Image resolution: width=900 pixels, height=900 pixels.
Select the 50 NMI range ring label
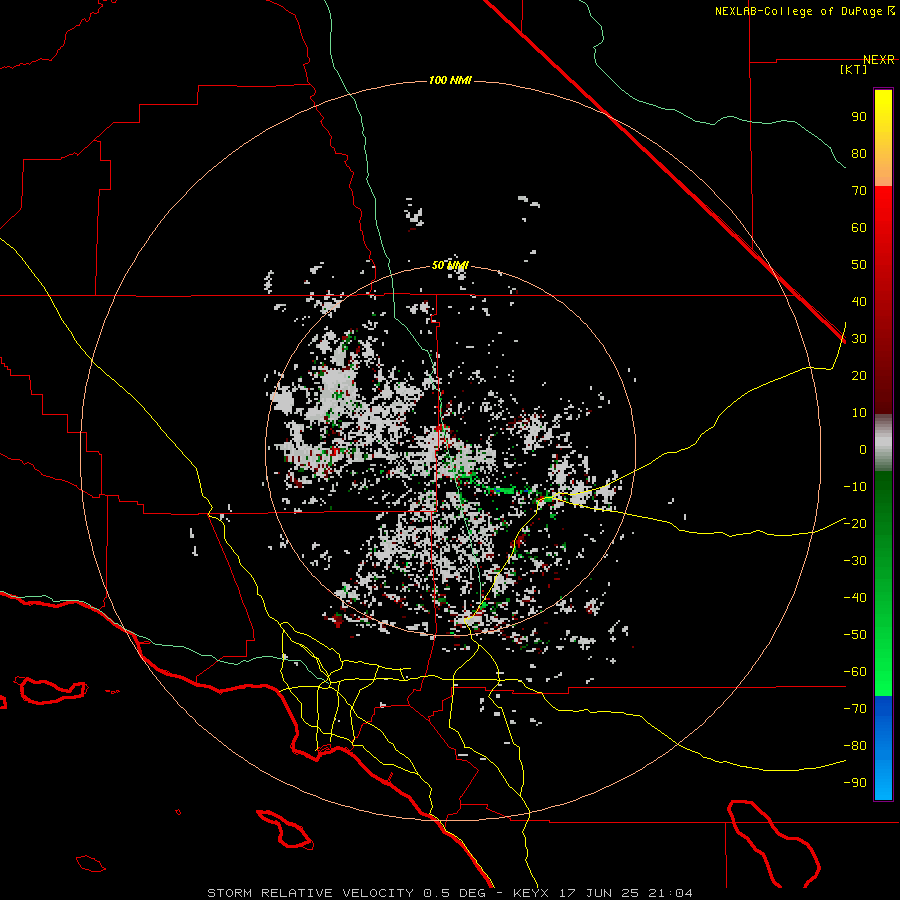coord(450,265)
